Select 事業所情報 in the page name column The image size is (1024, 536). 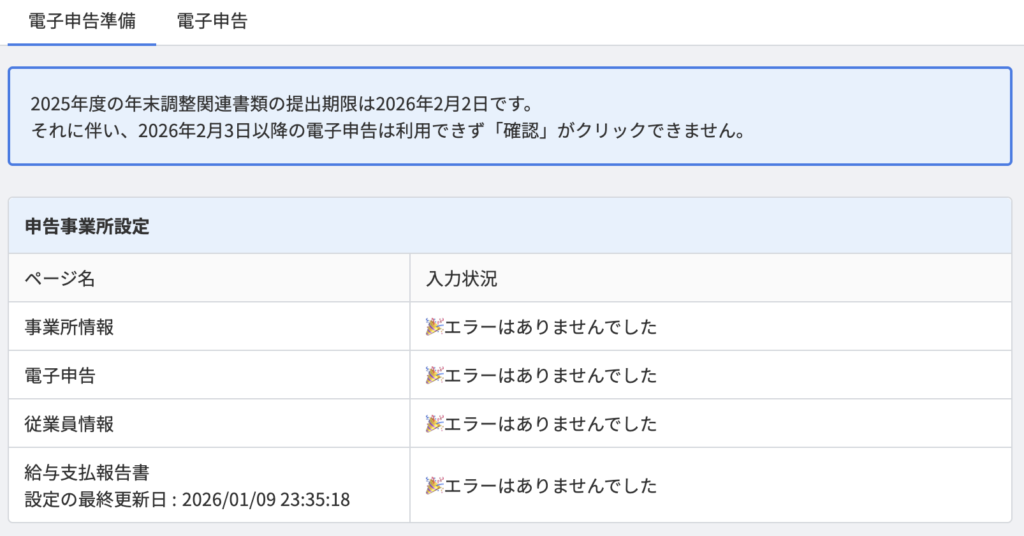[x=69, y=327]
